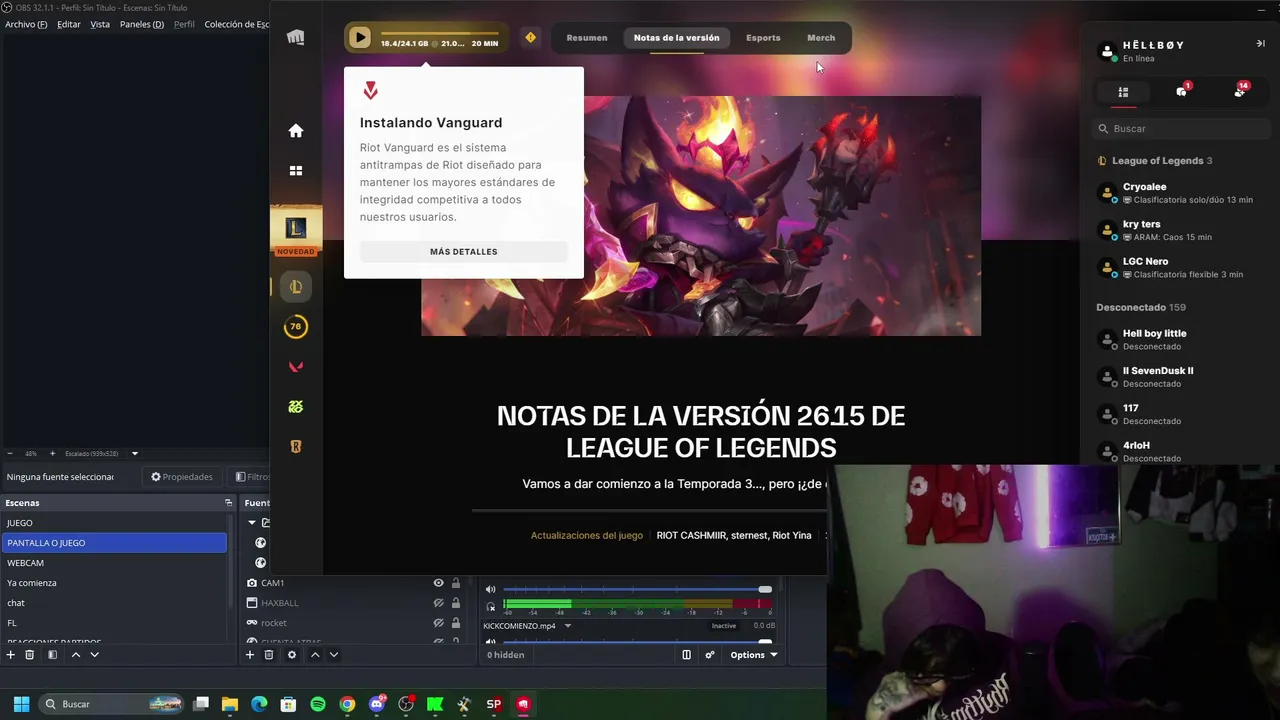The image size is (1280, 720).
Task: Open the Windows Start menu
Action: click(22, 704)
